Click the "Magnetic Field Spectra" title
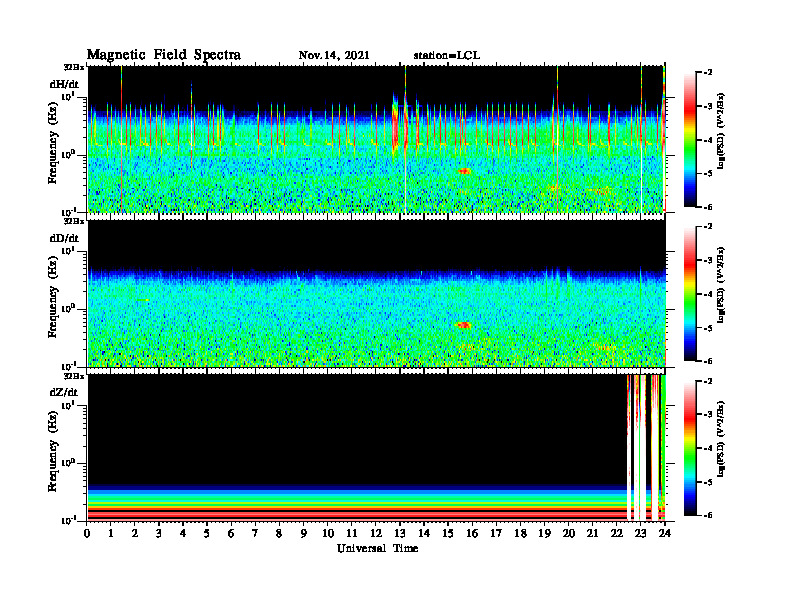Screen dimensions: 792x612 164,55
